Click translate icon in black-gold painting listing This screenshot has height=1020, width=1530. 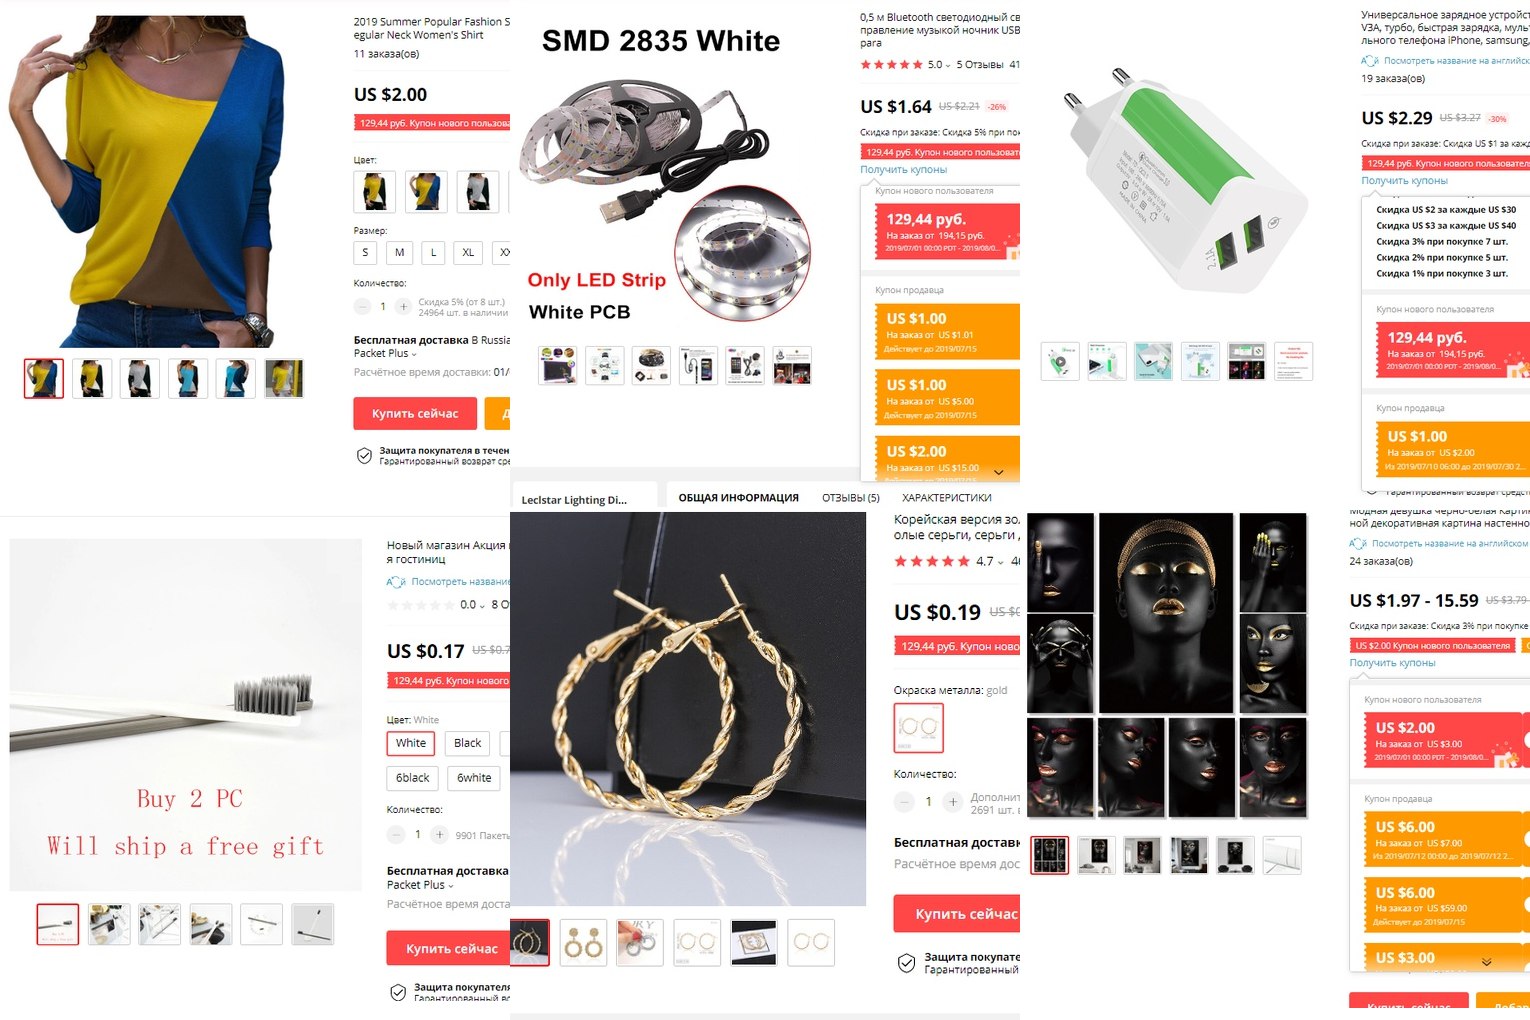pos(1358,544)
